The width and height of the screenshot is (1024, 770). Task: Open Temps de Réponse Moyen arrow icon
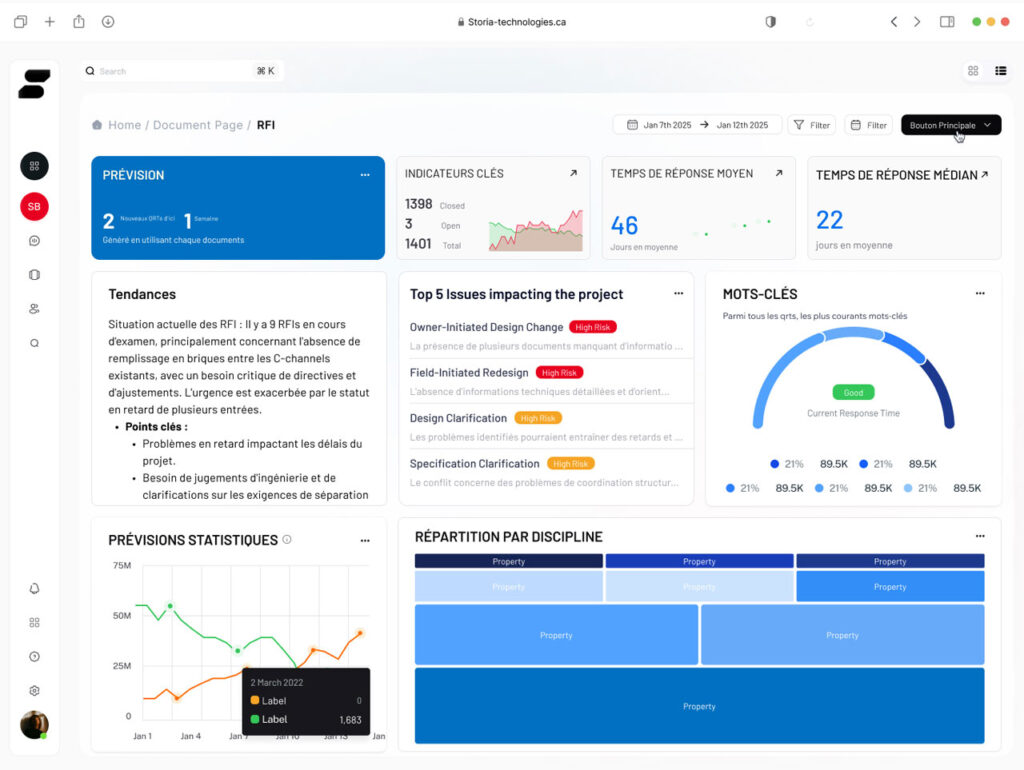coord(778,174)
